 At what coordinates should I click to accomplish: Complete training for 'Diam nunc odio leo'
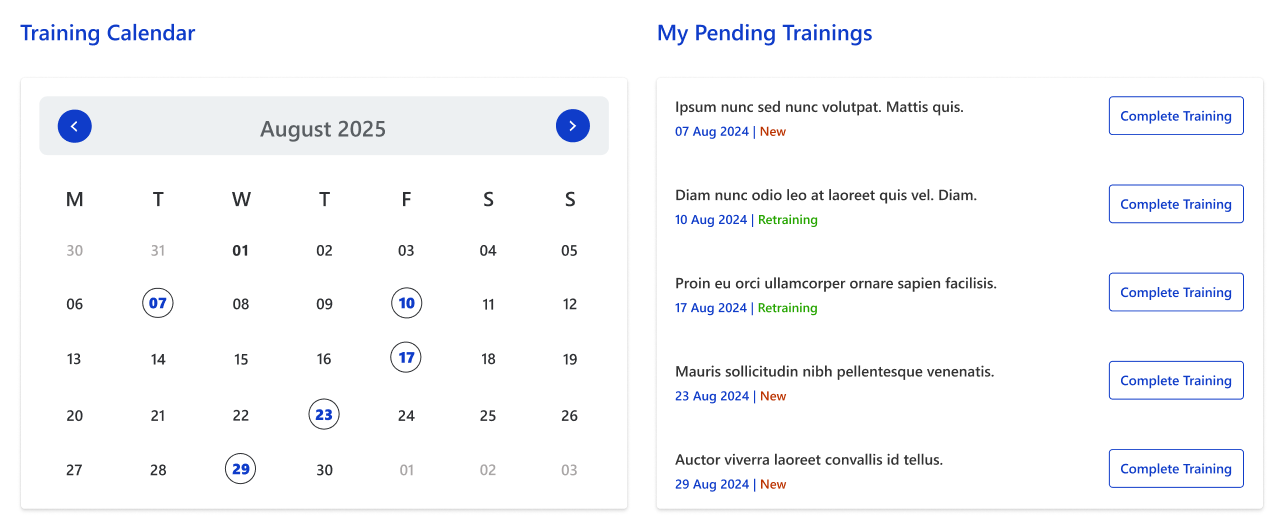pos(1175,204)
